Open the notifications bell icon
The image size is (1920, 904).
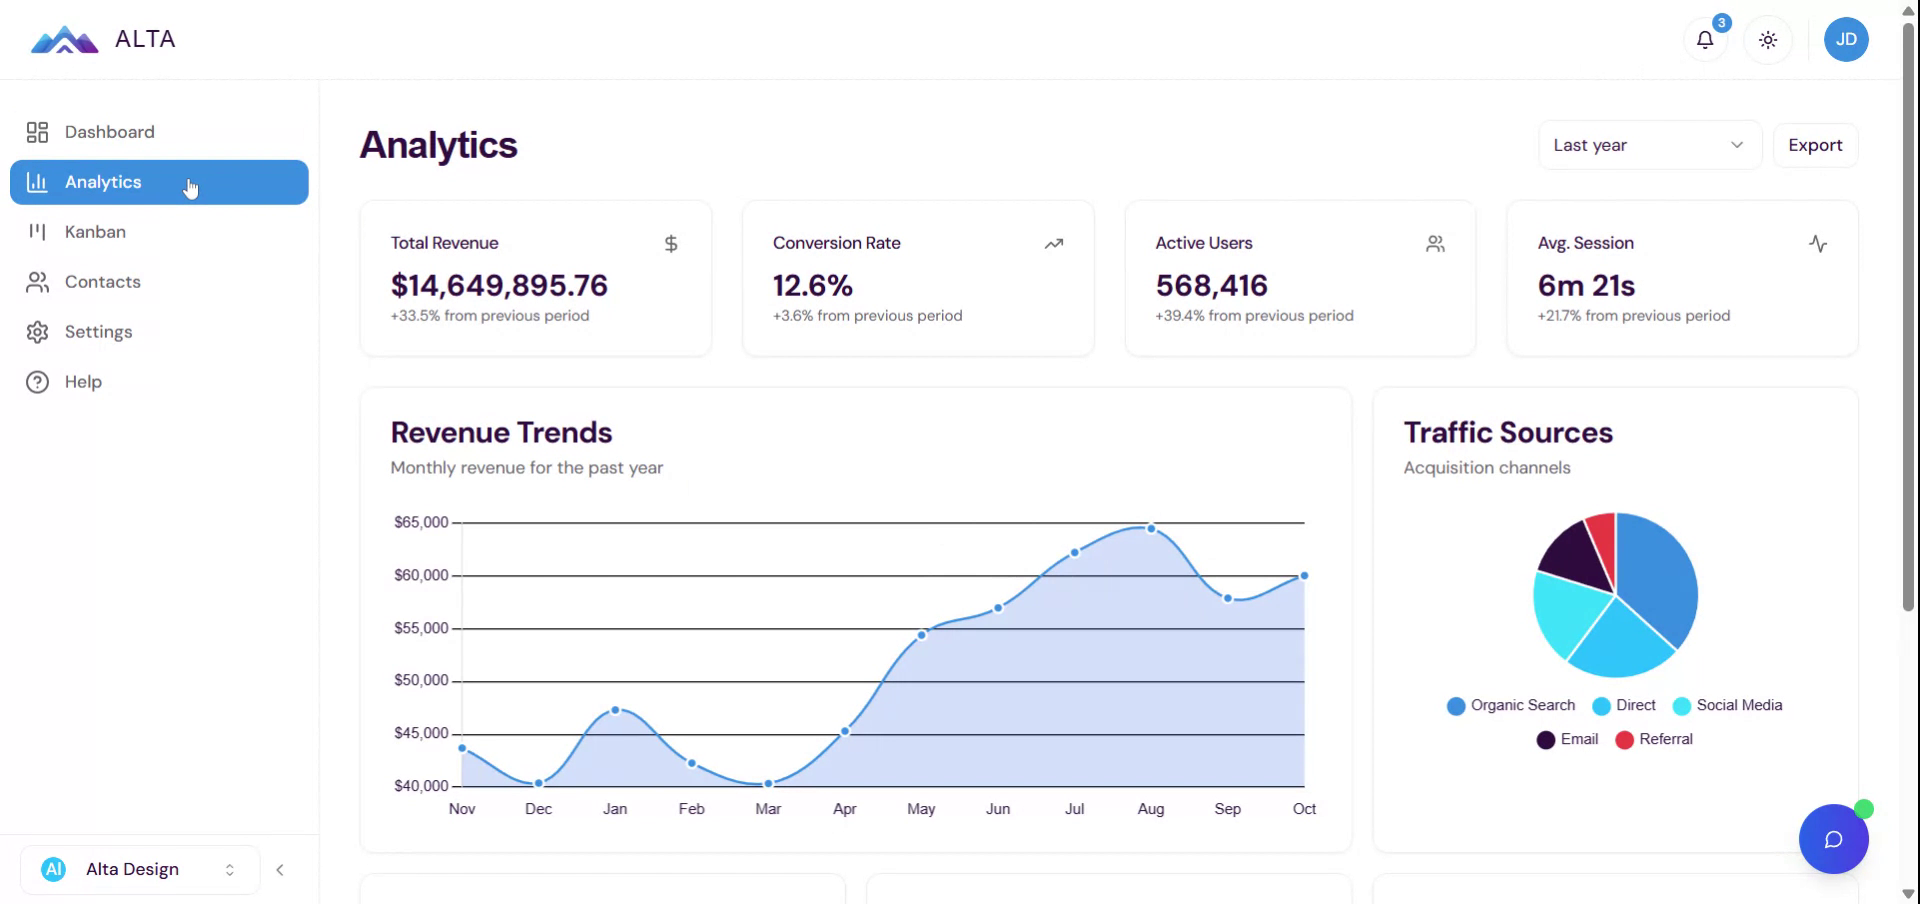[x=1705, y=40]
